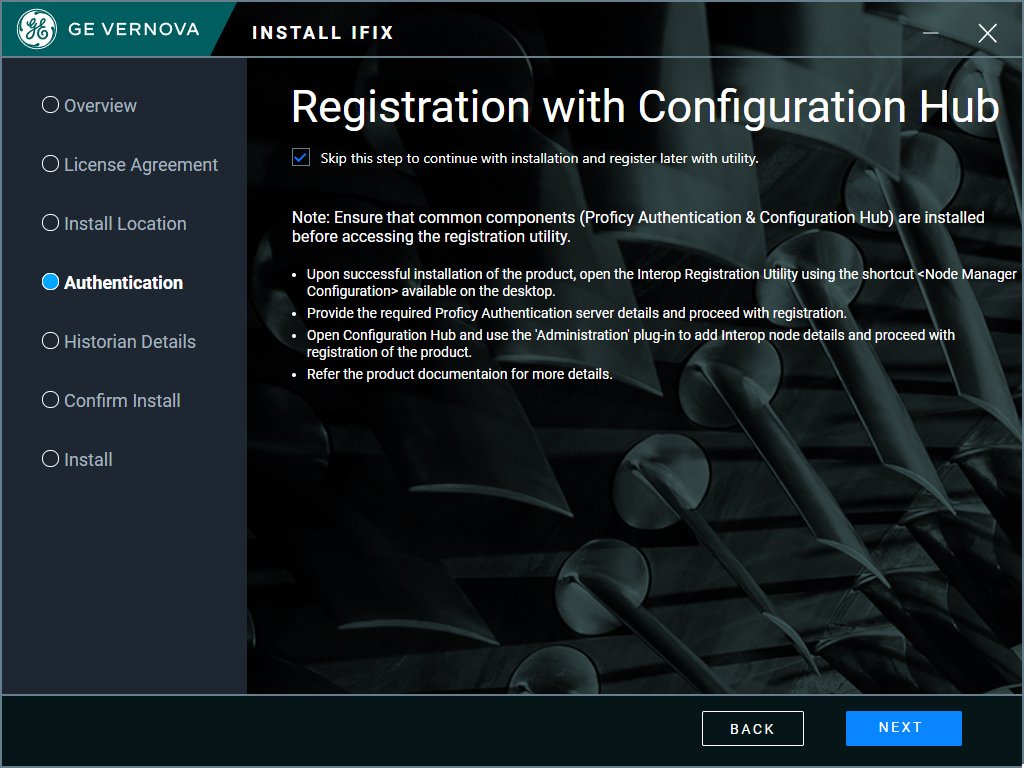Image resolution: width=1024 pixels, height=768 pixels.
Task: Click the Back button
Action: (x=752, y=728)
